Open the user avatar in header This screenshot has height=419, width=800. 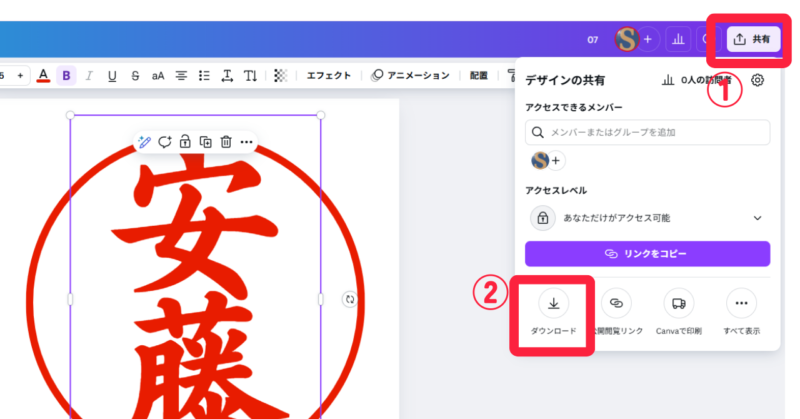click(x=627, y=39)
